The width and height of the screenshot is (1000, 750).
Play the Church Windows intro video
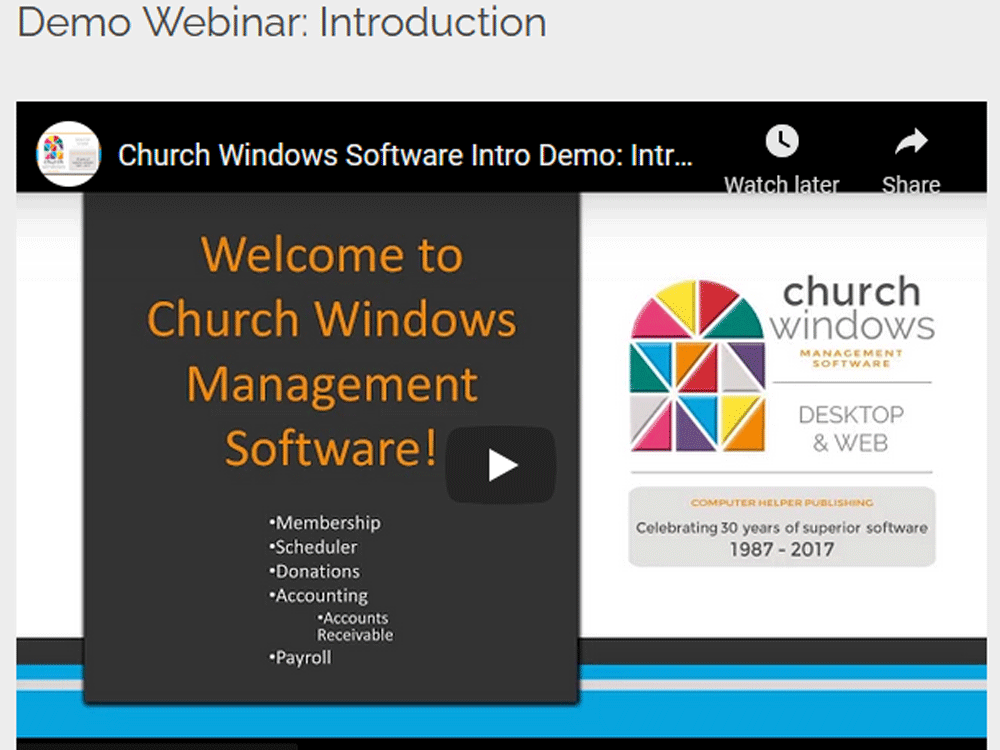pyautogui.click(x=501, y=465)
